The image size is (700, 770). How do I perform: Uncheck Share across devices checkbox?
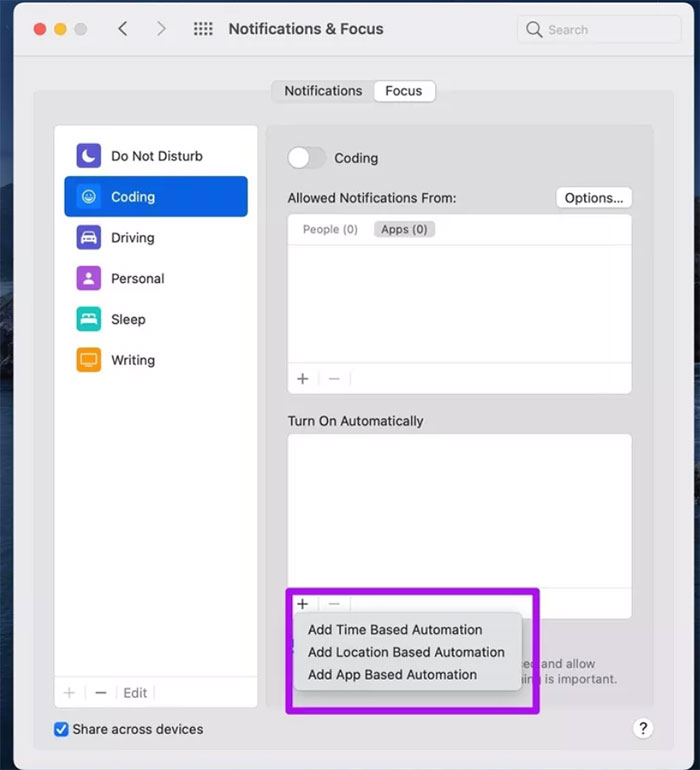[61, 729]
